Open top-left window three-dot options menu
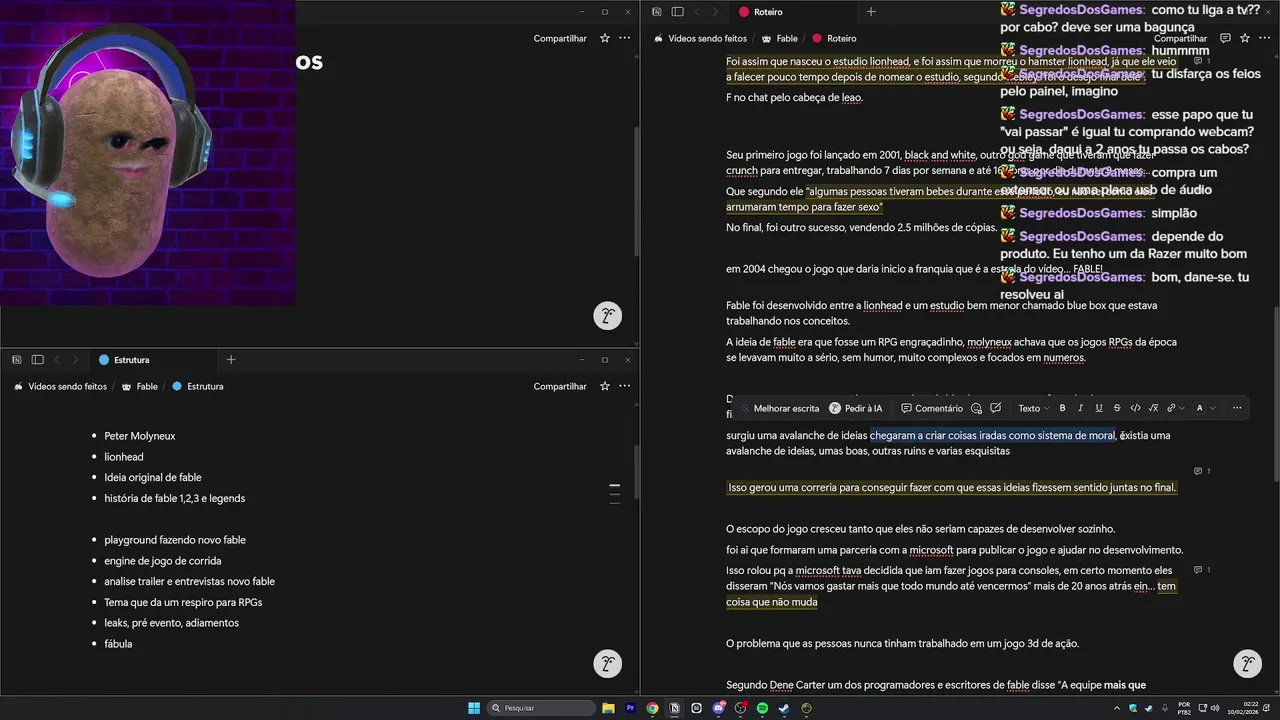1280x720 pixels. [x=624, y=38]
